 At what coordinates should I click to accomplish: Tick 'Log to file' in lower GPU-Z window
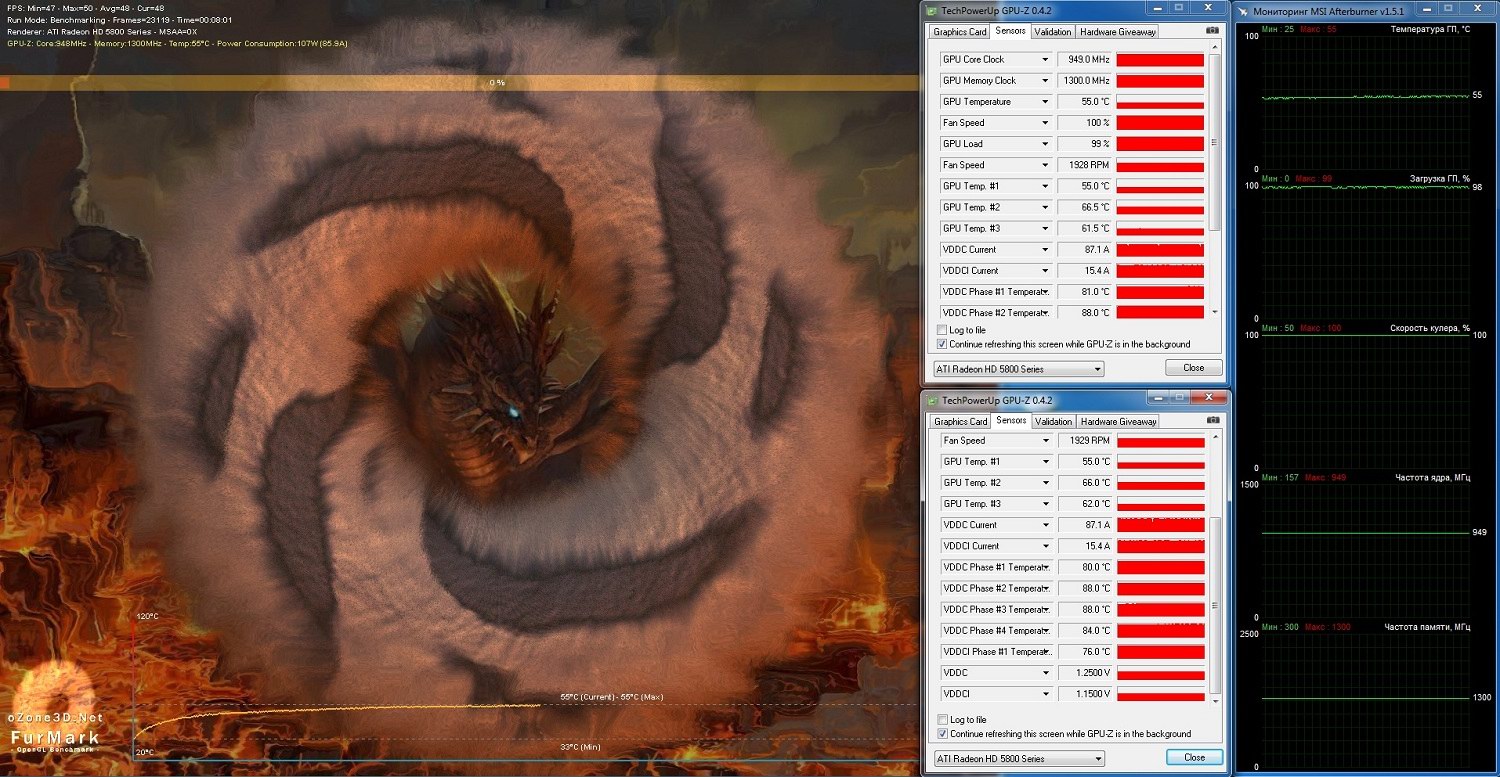(x=942, y=720)
